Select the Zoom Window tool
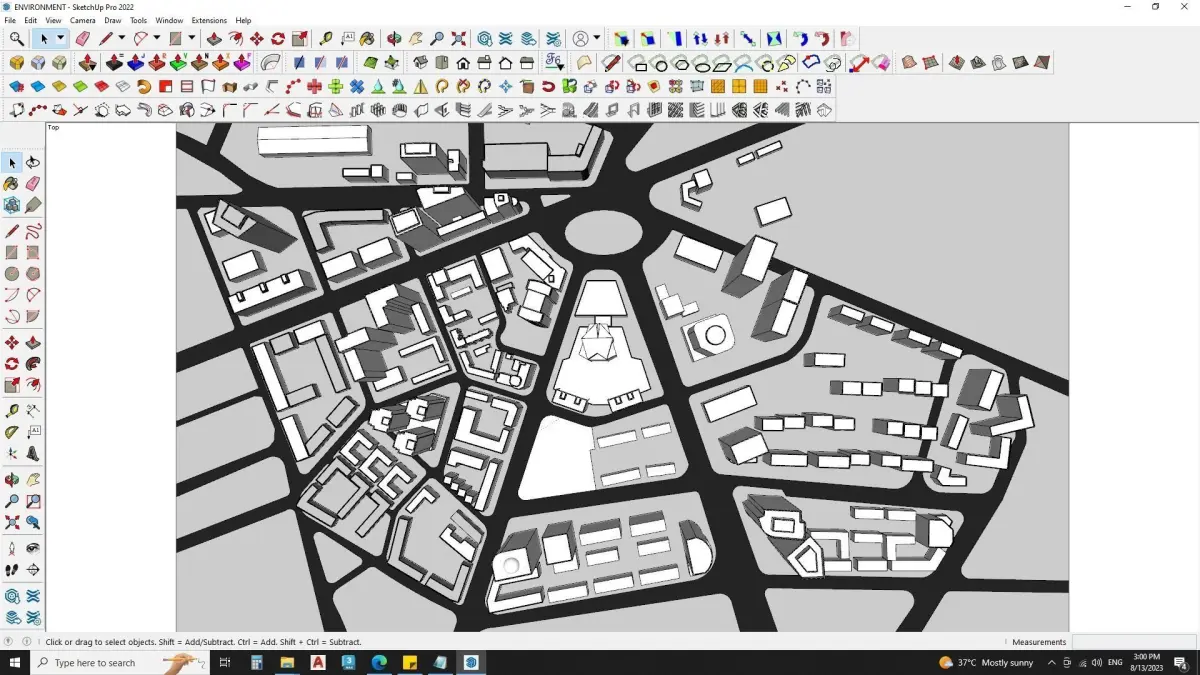Screen dimensions: 1200x675 point(33,501)
